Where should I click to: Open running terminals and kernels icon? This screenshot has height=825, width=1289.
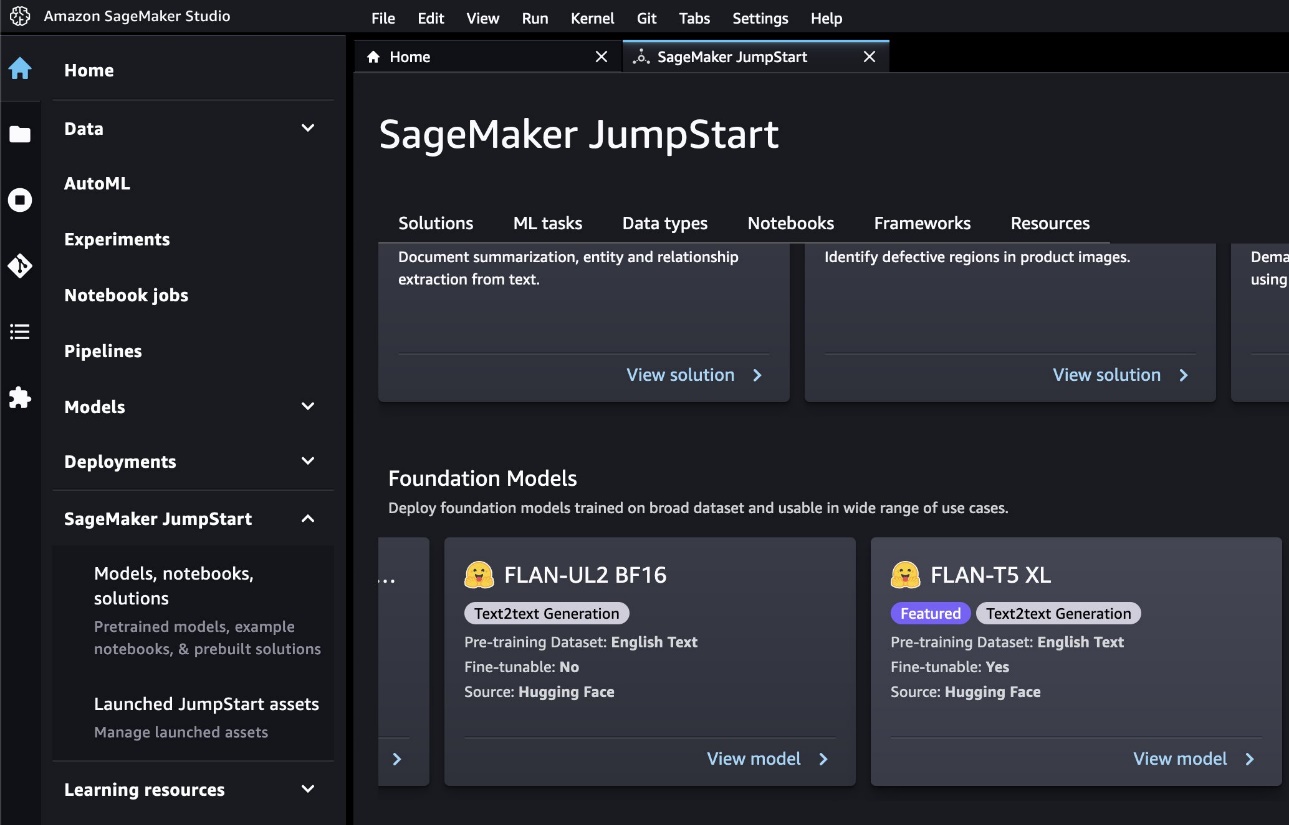coord(20,200)
